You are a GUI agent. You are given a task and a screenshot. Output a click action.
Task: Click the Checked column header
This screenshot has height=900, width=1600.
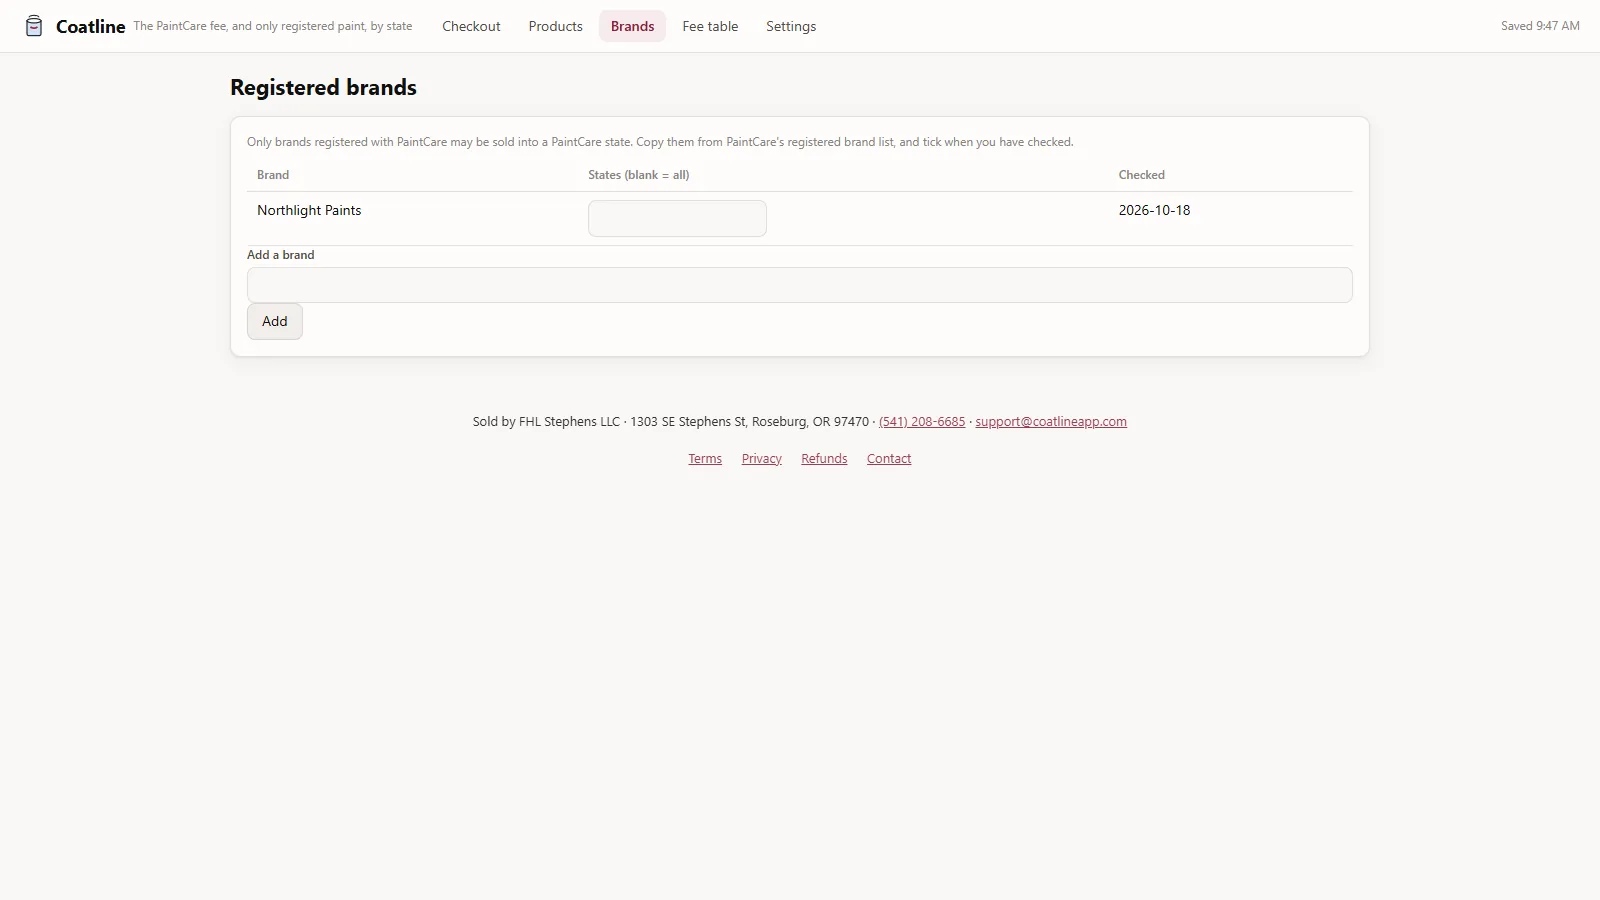(x=1141, y=175)
